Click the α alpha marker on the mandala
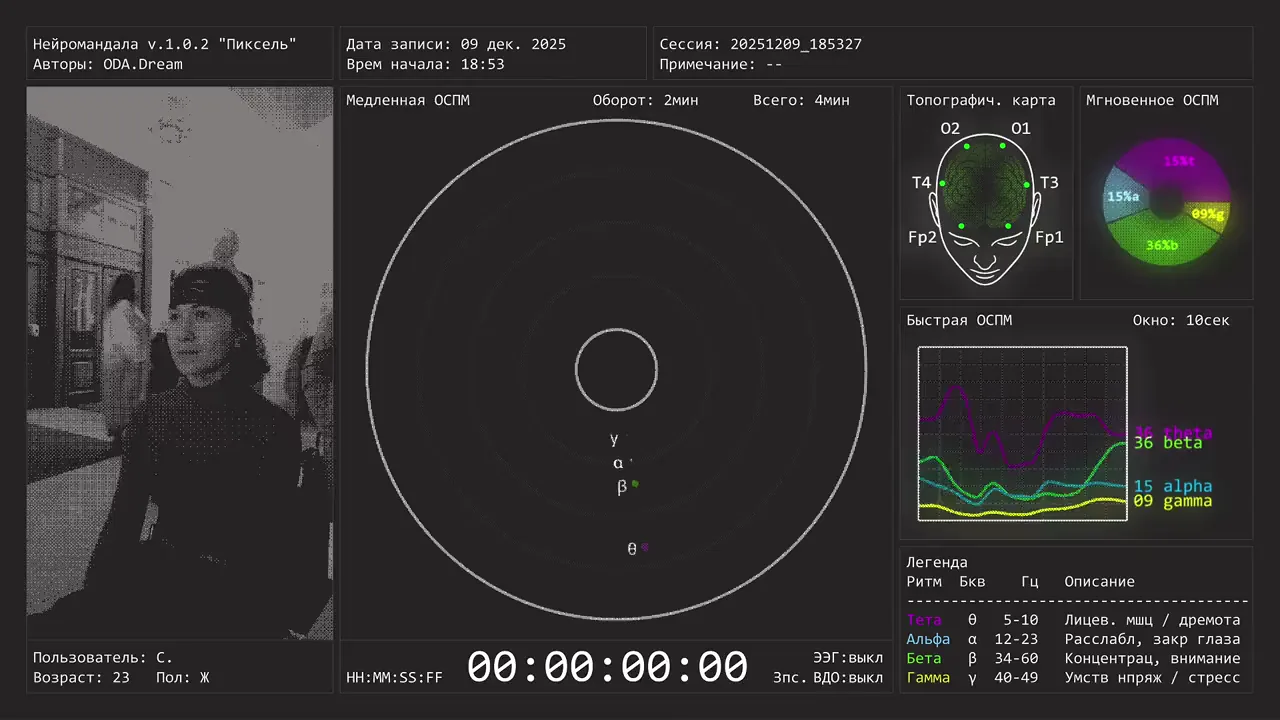 click(618, 463)
